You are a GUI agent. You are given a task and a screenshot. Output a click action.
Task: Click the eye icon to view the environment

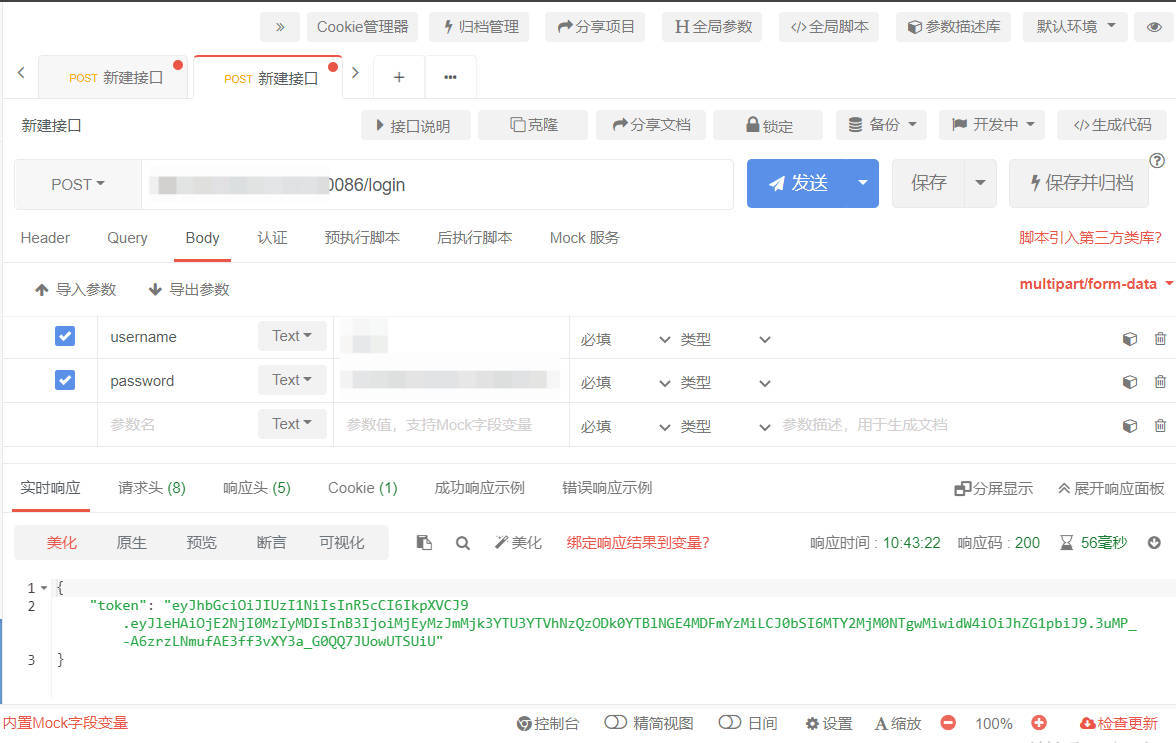pyautogui.click(x=1154, y=27)
